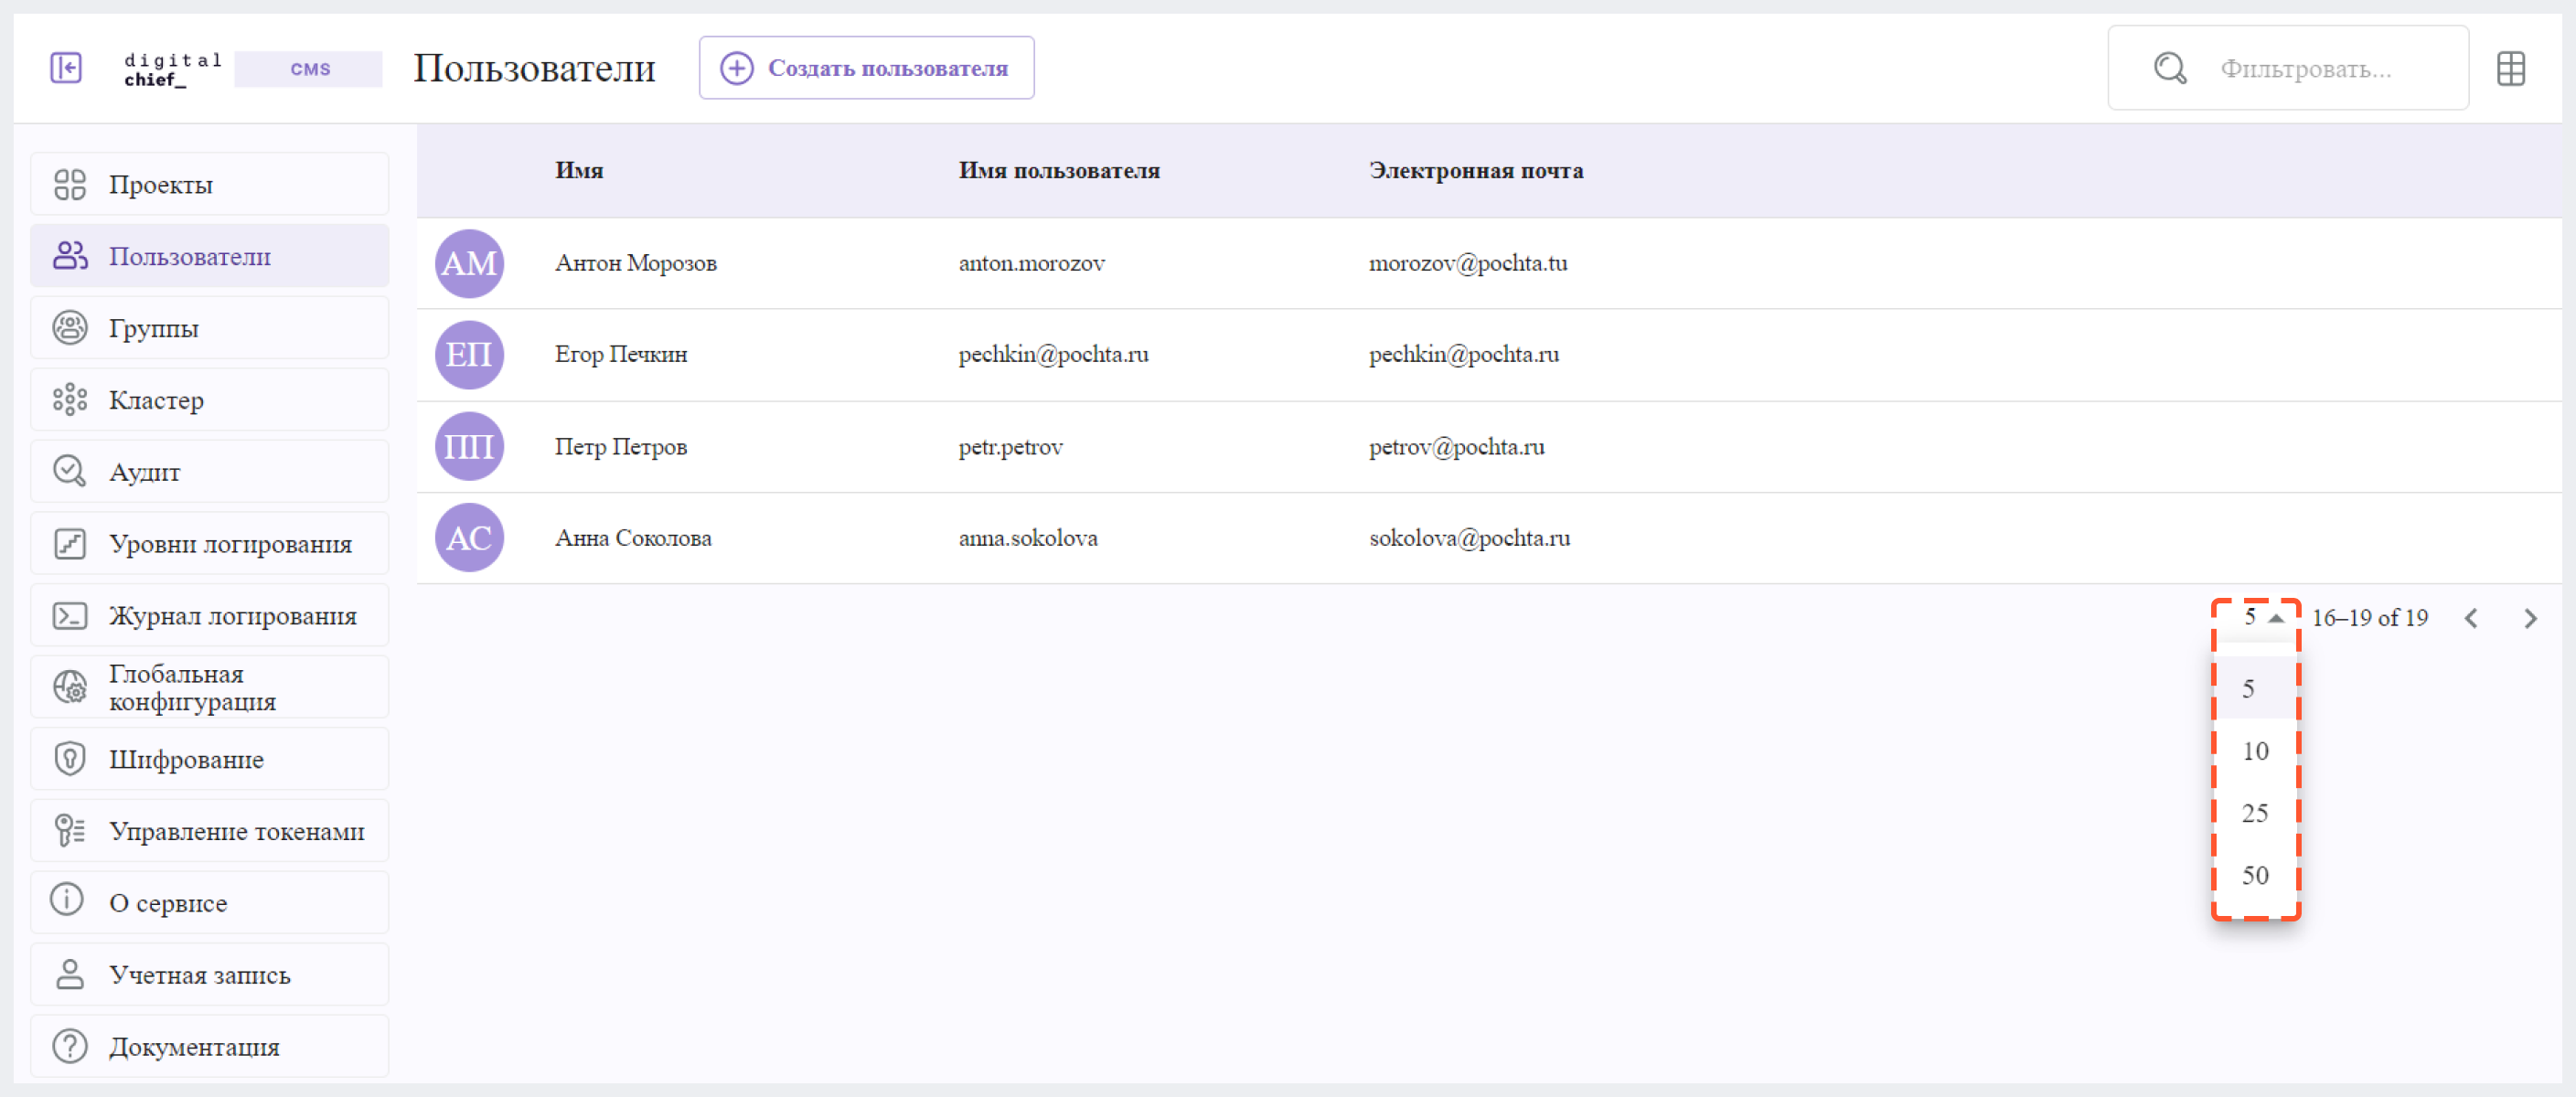Screen dimensions: 2576x1097
Task: Click the name Егор Печкин
Action: (x=621, y=355)
